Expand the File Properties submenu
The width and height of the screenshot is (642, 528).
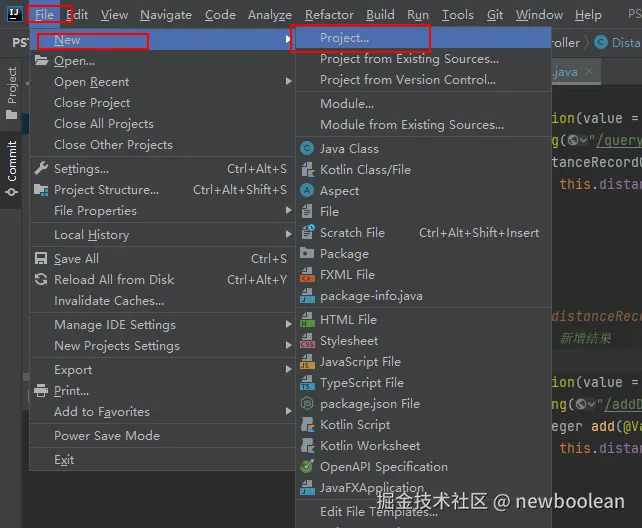tap(288, 210)
